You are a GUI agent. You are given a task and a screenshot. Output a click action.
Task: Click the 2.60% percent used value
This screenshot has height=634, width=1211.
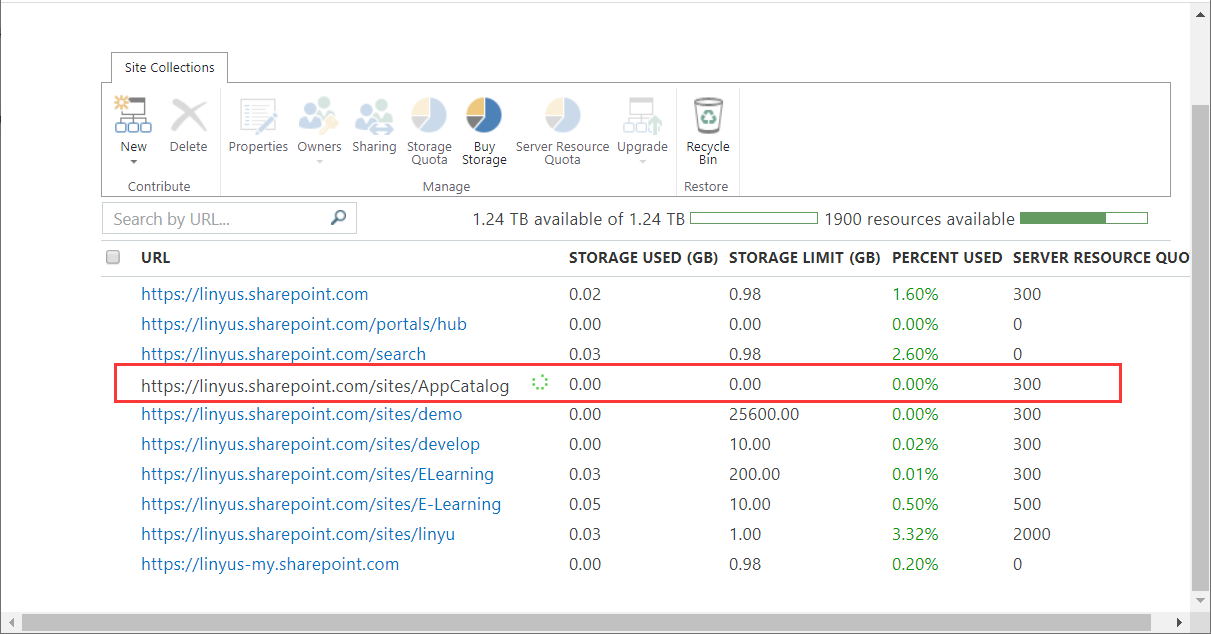click(x=915, y=354)
